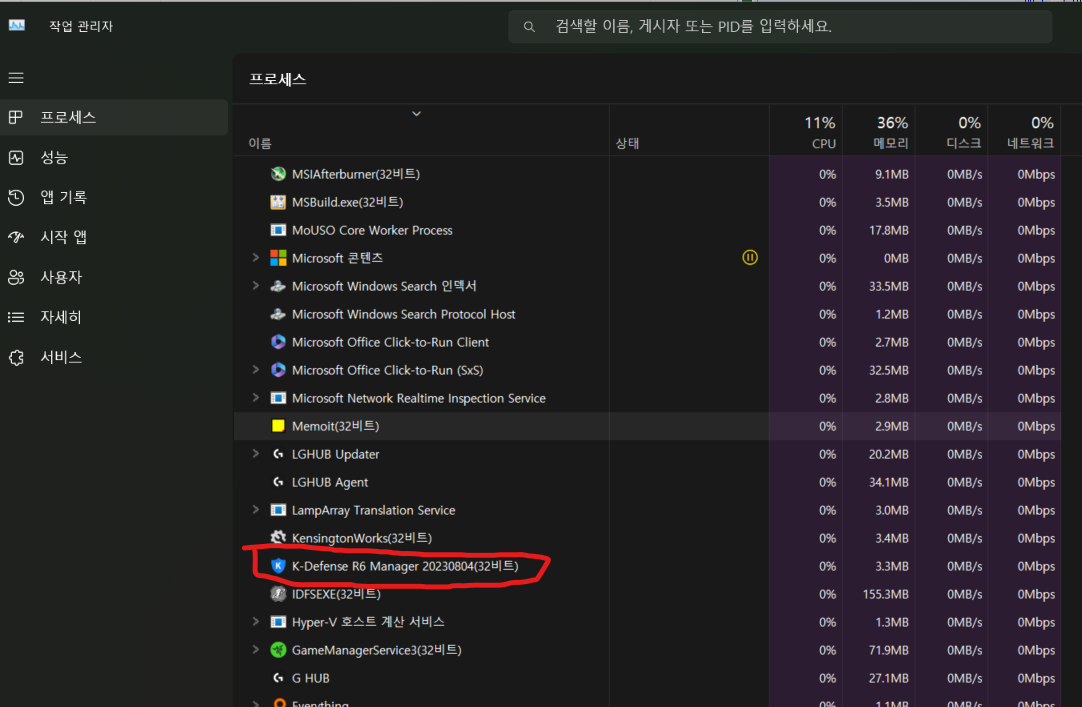Click the LampArray Translation Service icon
This screenshot has height=707, width=1082.
[278, 510]
